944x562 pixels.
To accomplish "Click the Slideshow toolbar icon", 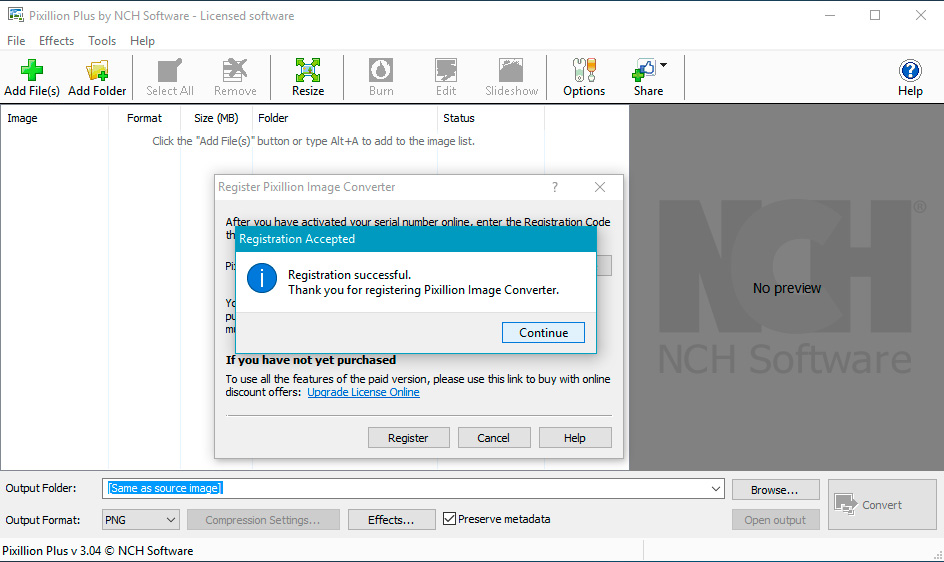I will click(511, 77).
